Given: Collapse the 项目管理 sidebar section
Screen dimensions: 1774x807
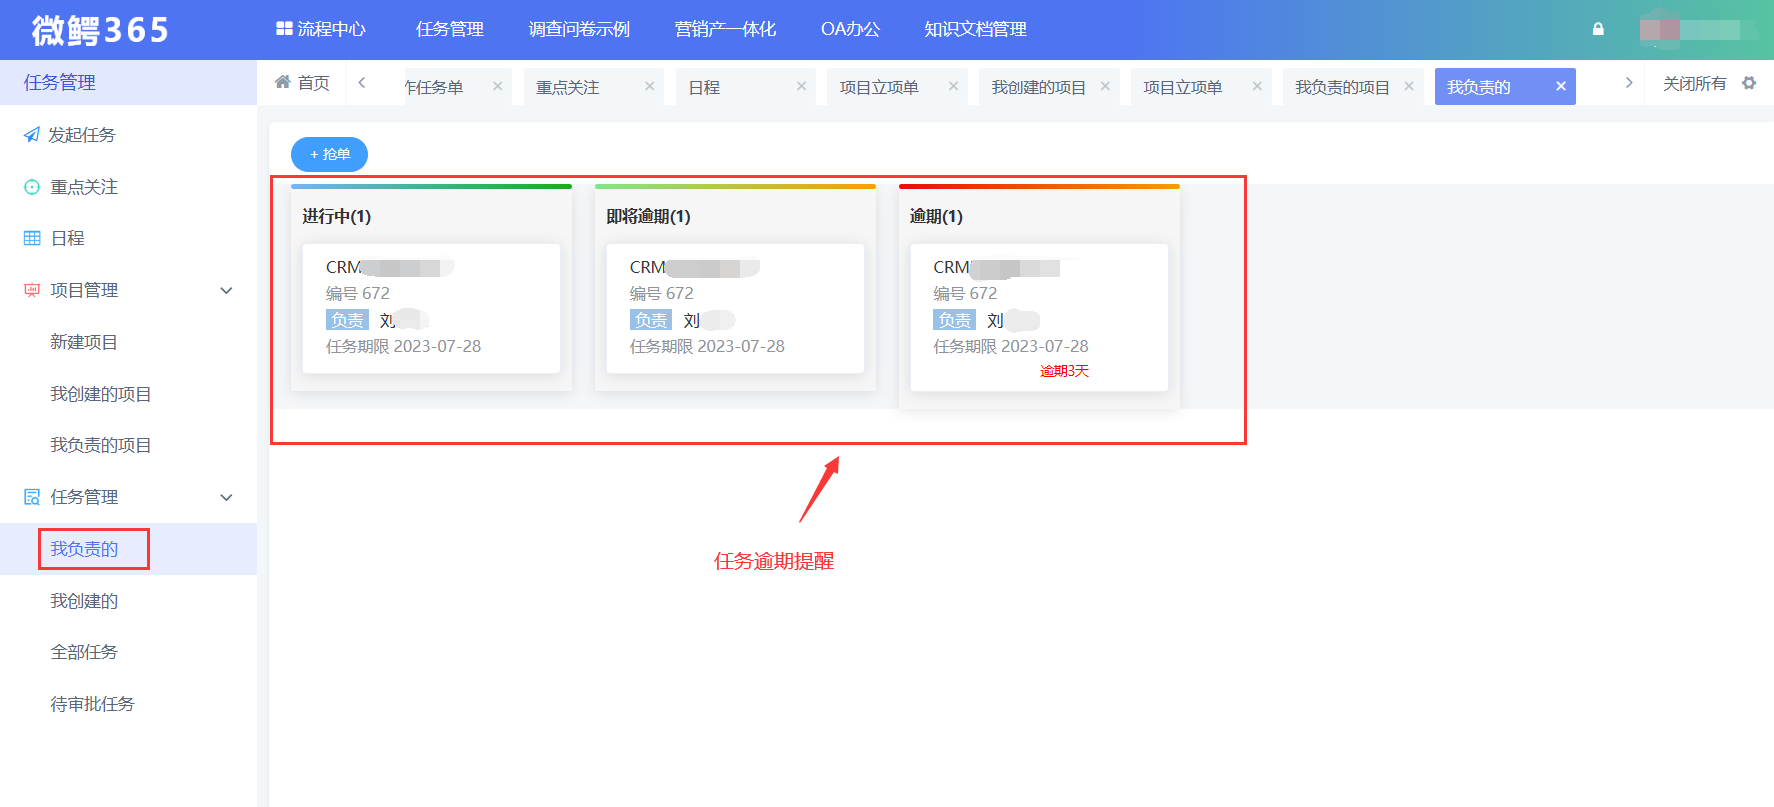Looking at the screenshot, I should pyautogui.click(x=226, y=290).
